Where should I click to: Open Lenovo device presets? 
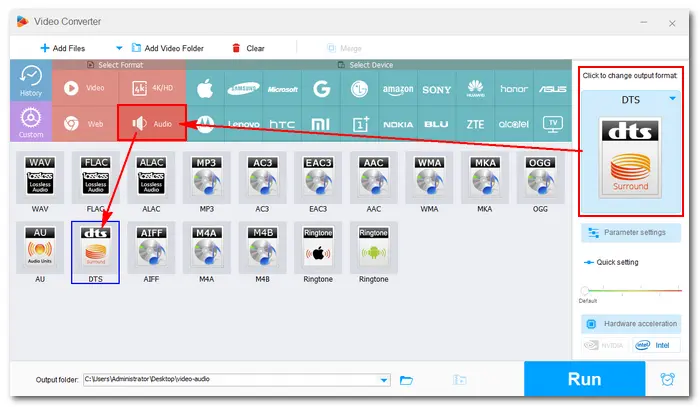point(243,124)
